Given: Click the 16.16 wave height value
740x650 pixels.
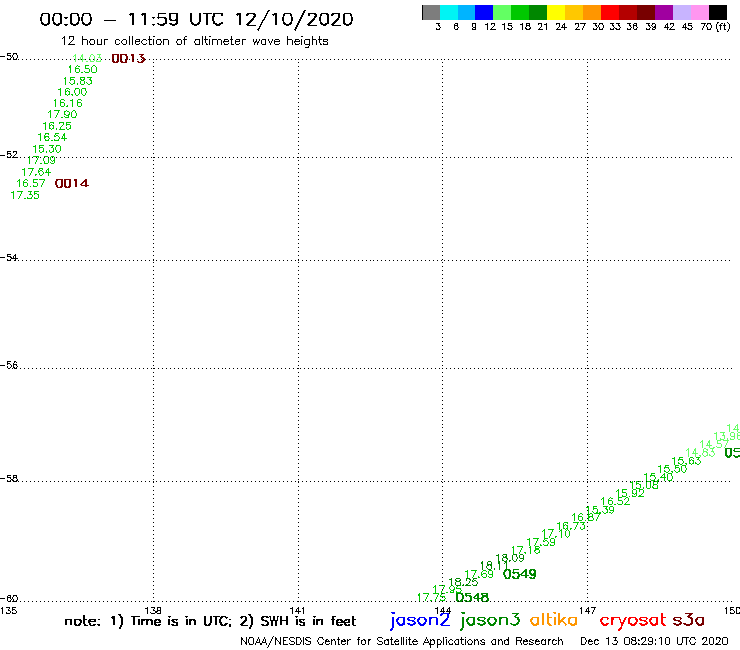Looking at the screenshot, I should tap(67, 103).
